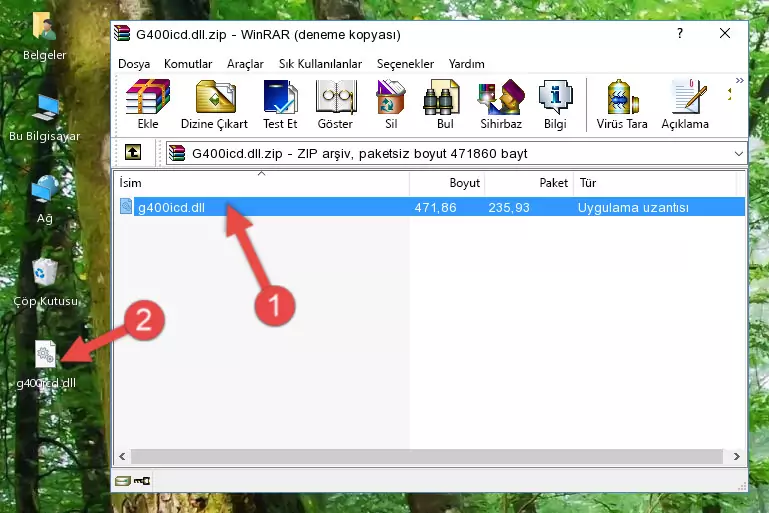Click the g400icd.dll file icon in list

[126, 206]
